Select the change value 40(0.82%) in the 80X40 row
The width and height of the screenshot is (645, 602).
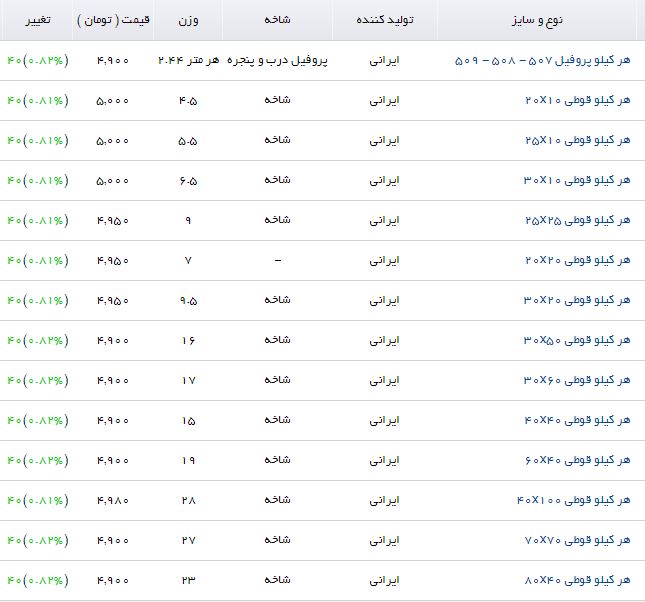[x=38, y=580]
